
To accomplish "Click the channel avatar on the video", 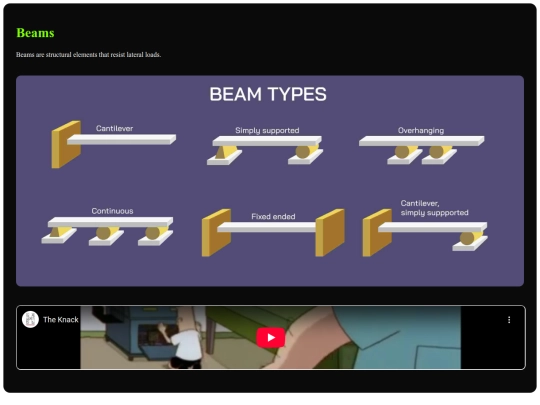I will [30, 319].
